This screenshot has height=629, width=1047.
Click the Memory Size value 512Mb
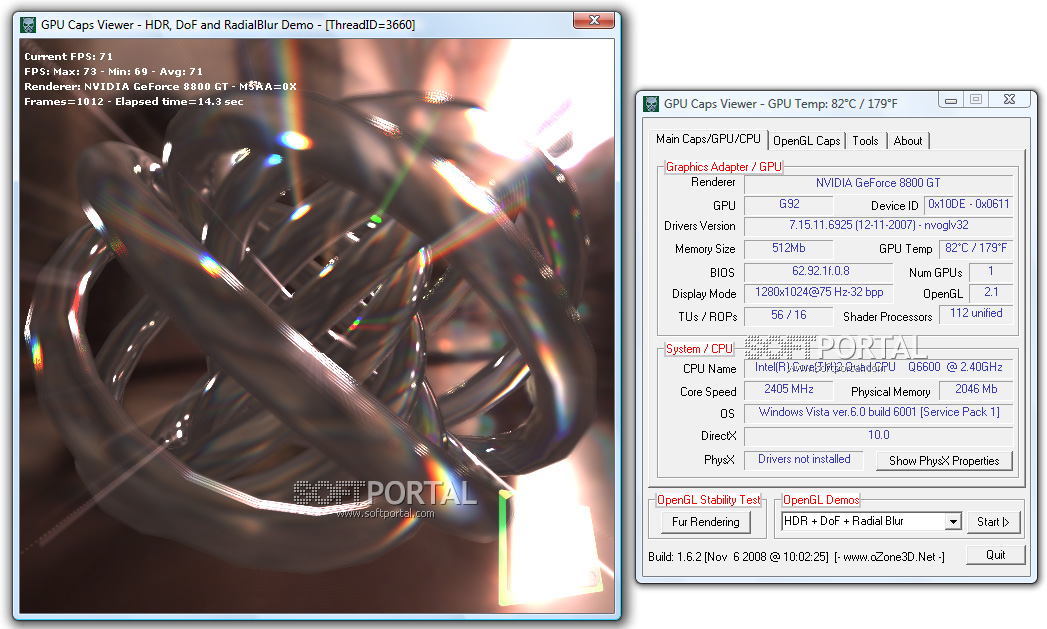pos(789,248)
